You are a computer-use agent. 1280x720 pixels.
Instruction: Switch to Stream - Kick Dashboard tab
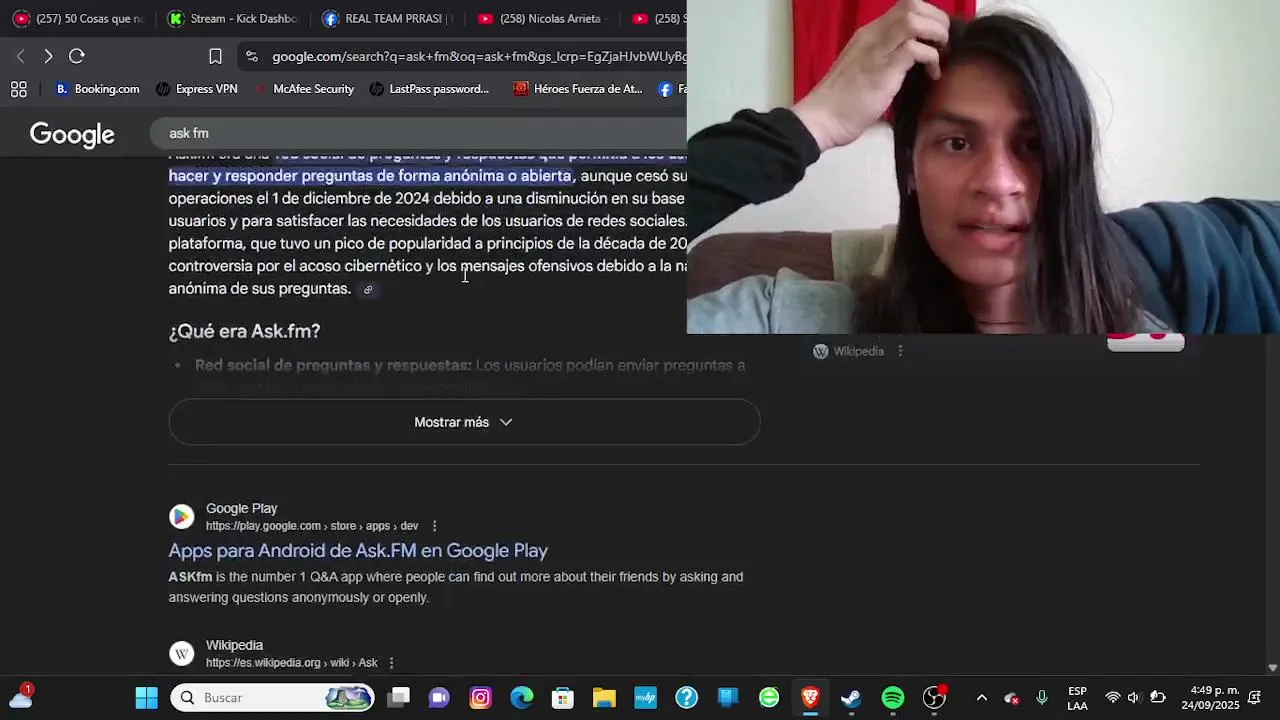[232, 18]
